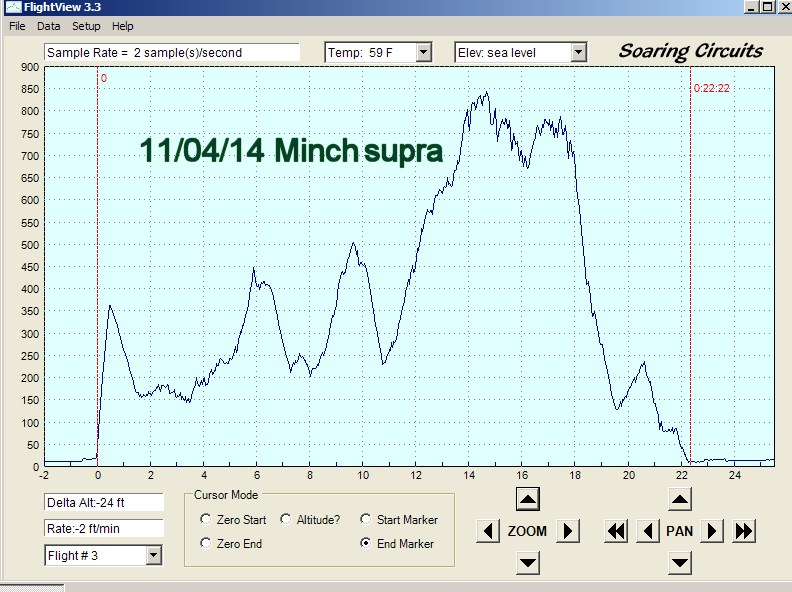Viewport: 792px width, 592px height.
Task: Select the Altitude? cursor mode
Action: pyautogui.click(x=285, y=519)
